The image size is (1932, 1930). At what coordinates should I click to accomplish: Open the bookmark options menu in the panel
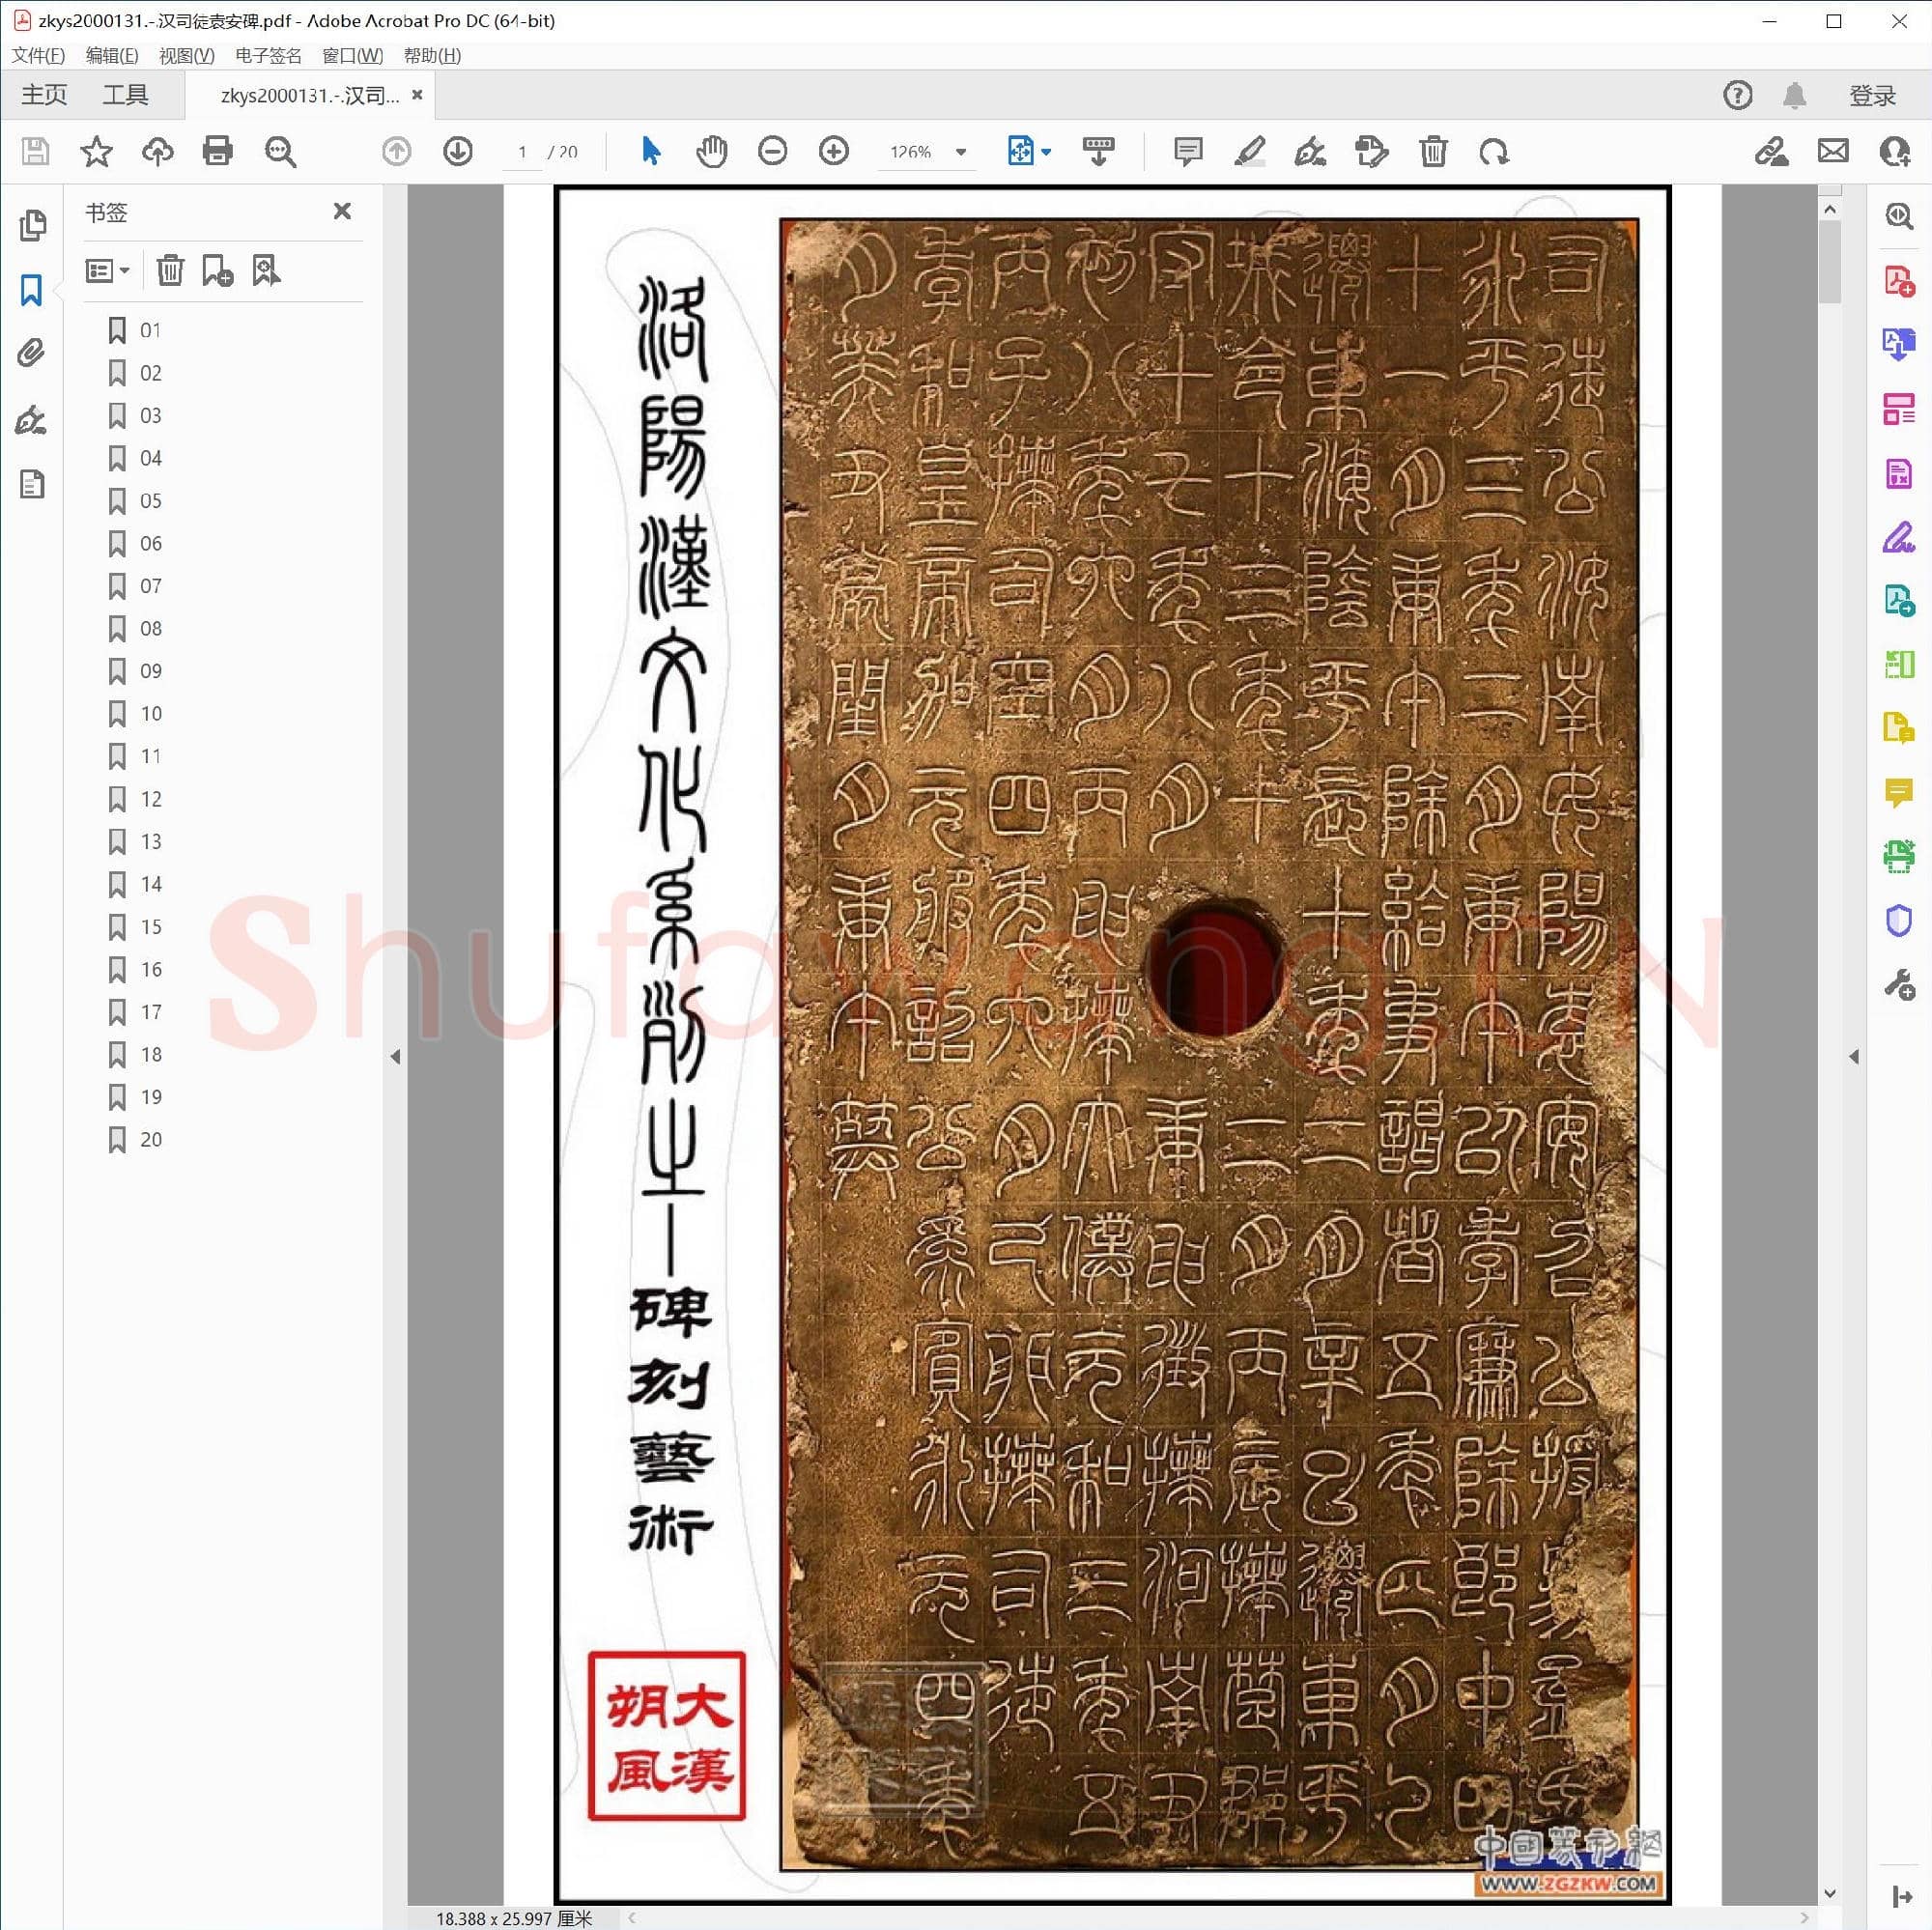(106, 270)
